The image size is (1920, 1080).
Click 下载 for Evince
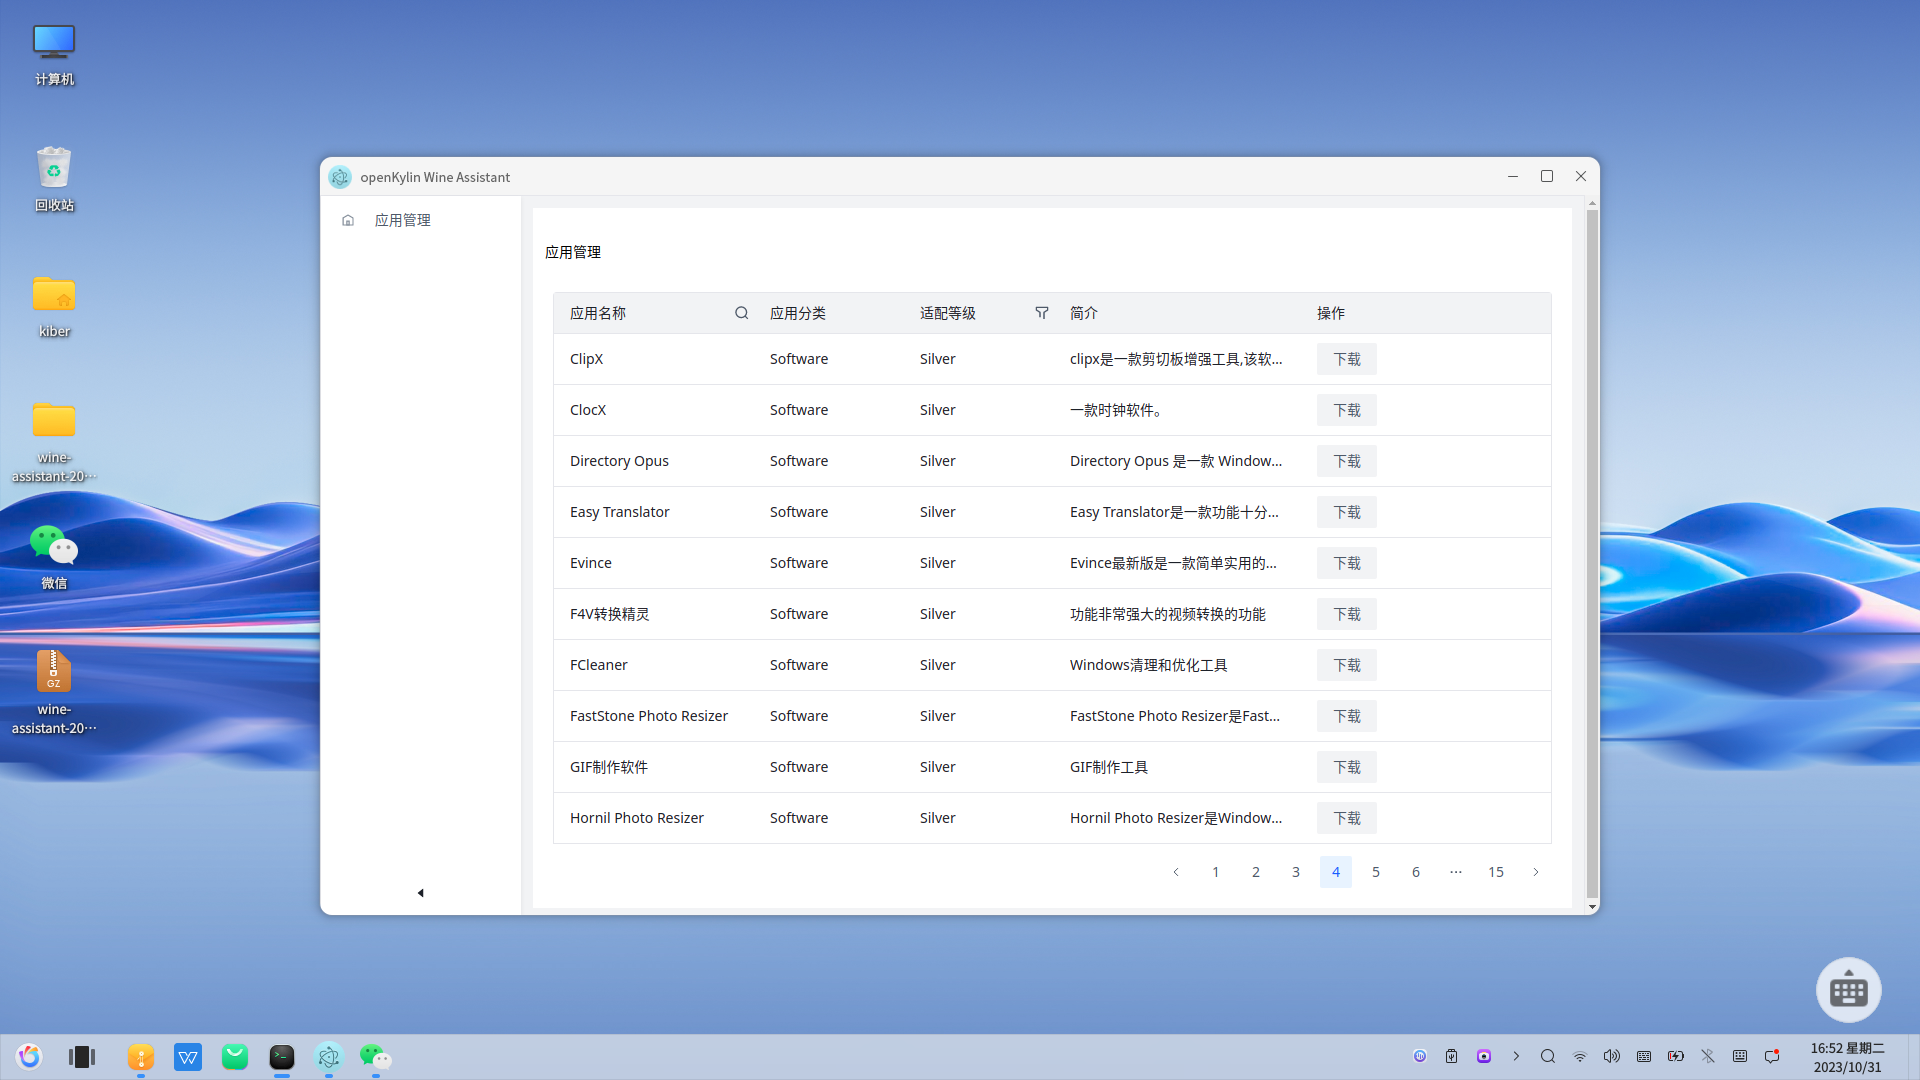click(1346, 563)
